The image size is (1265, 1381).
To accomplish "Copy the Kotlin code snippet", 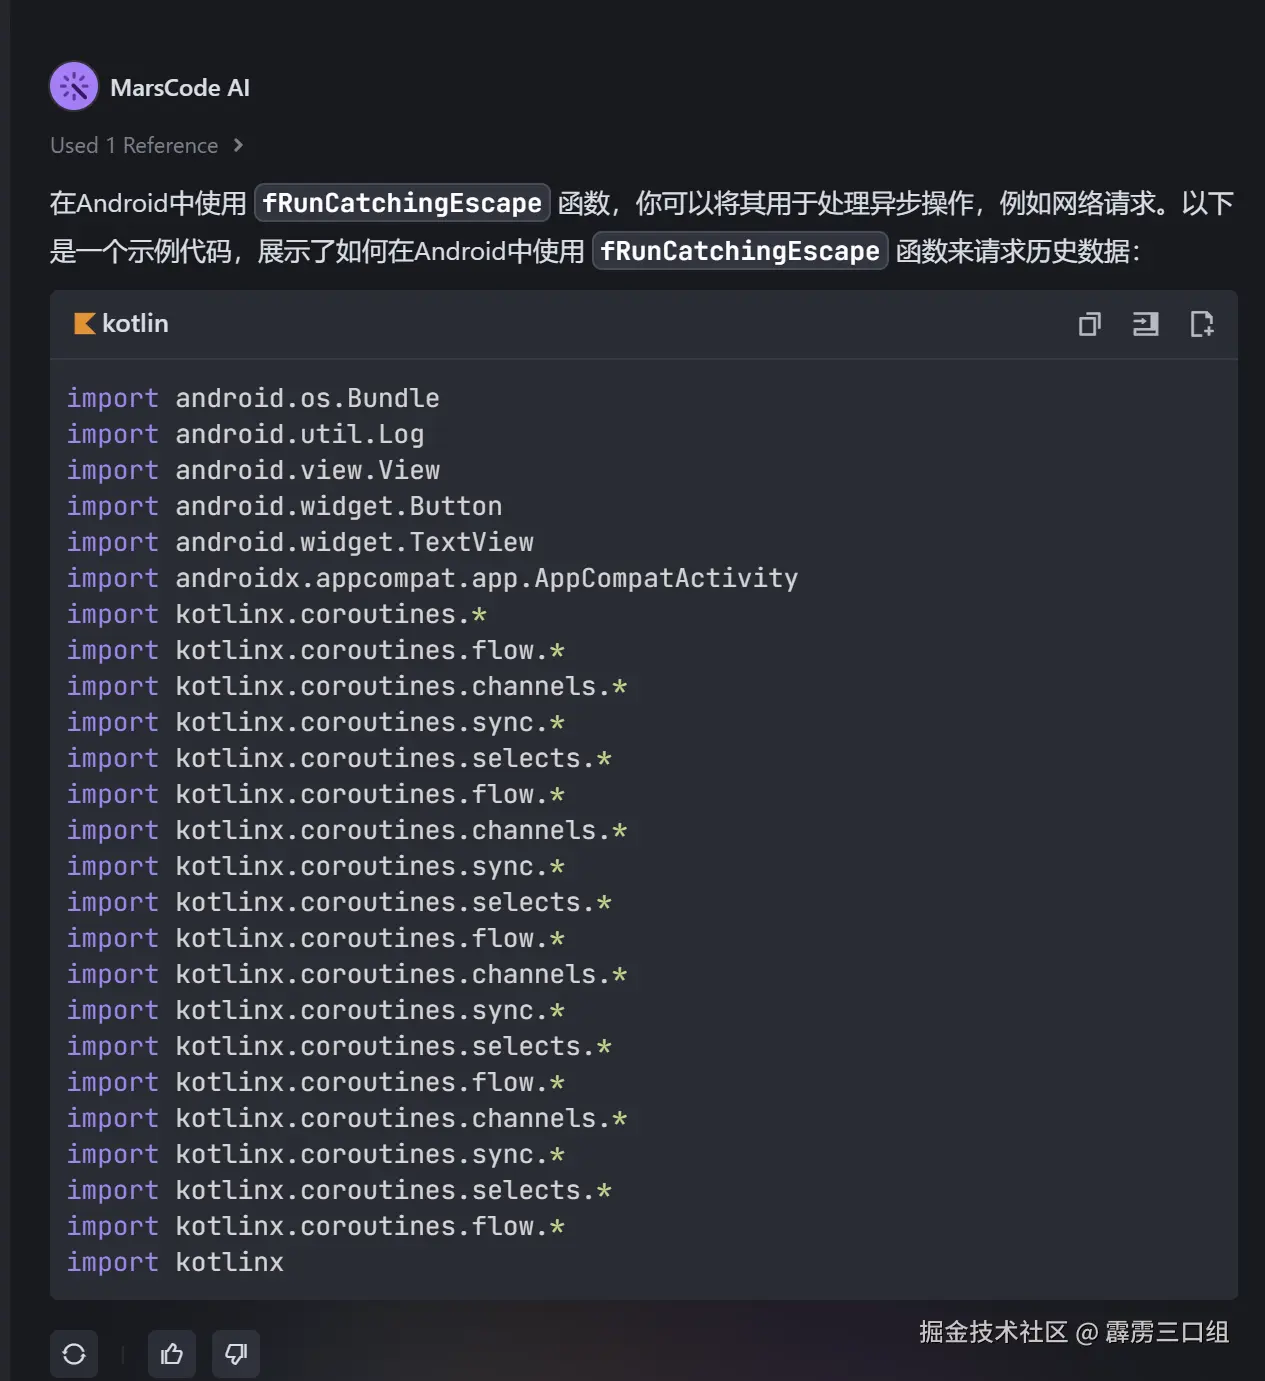I will 1089,324.
